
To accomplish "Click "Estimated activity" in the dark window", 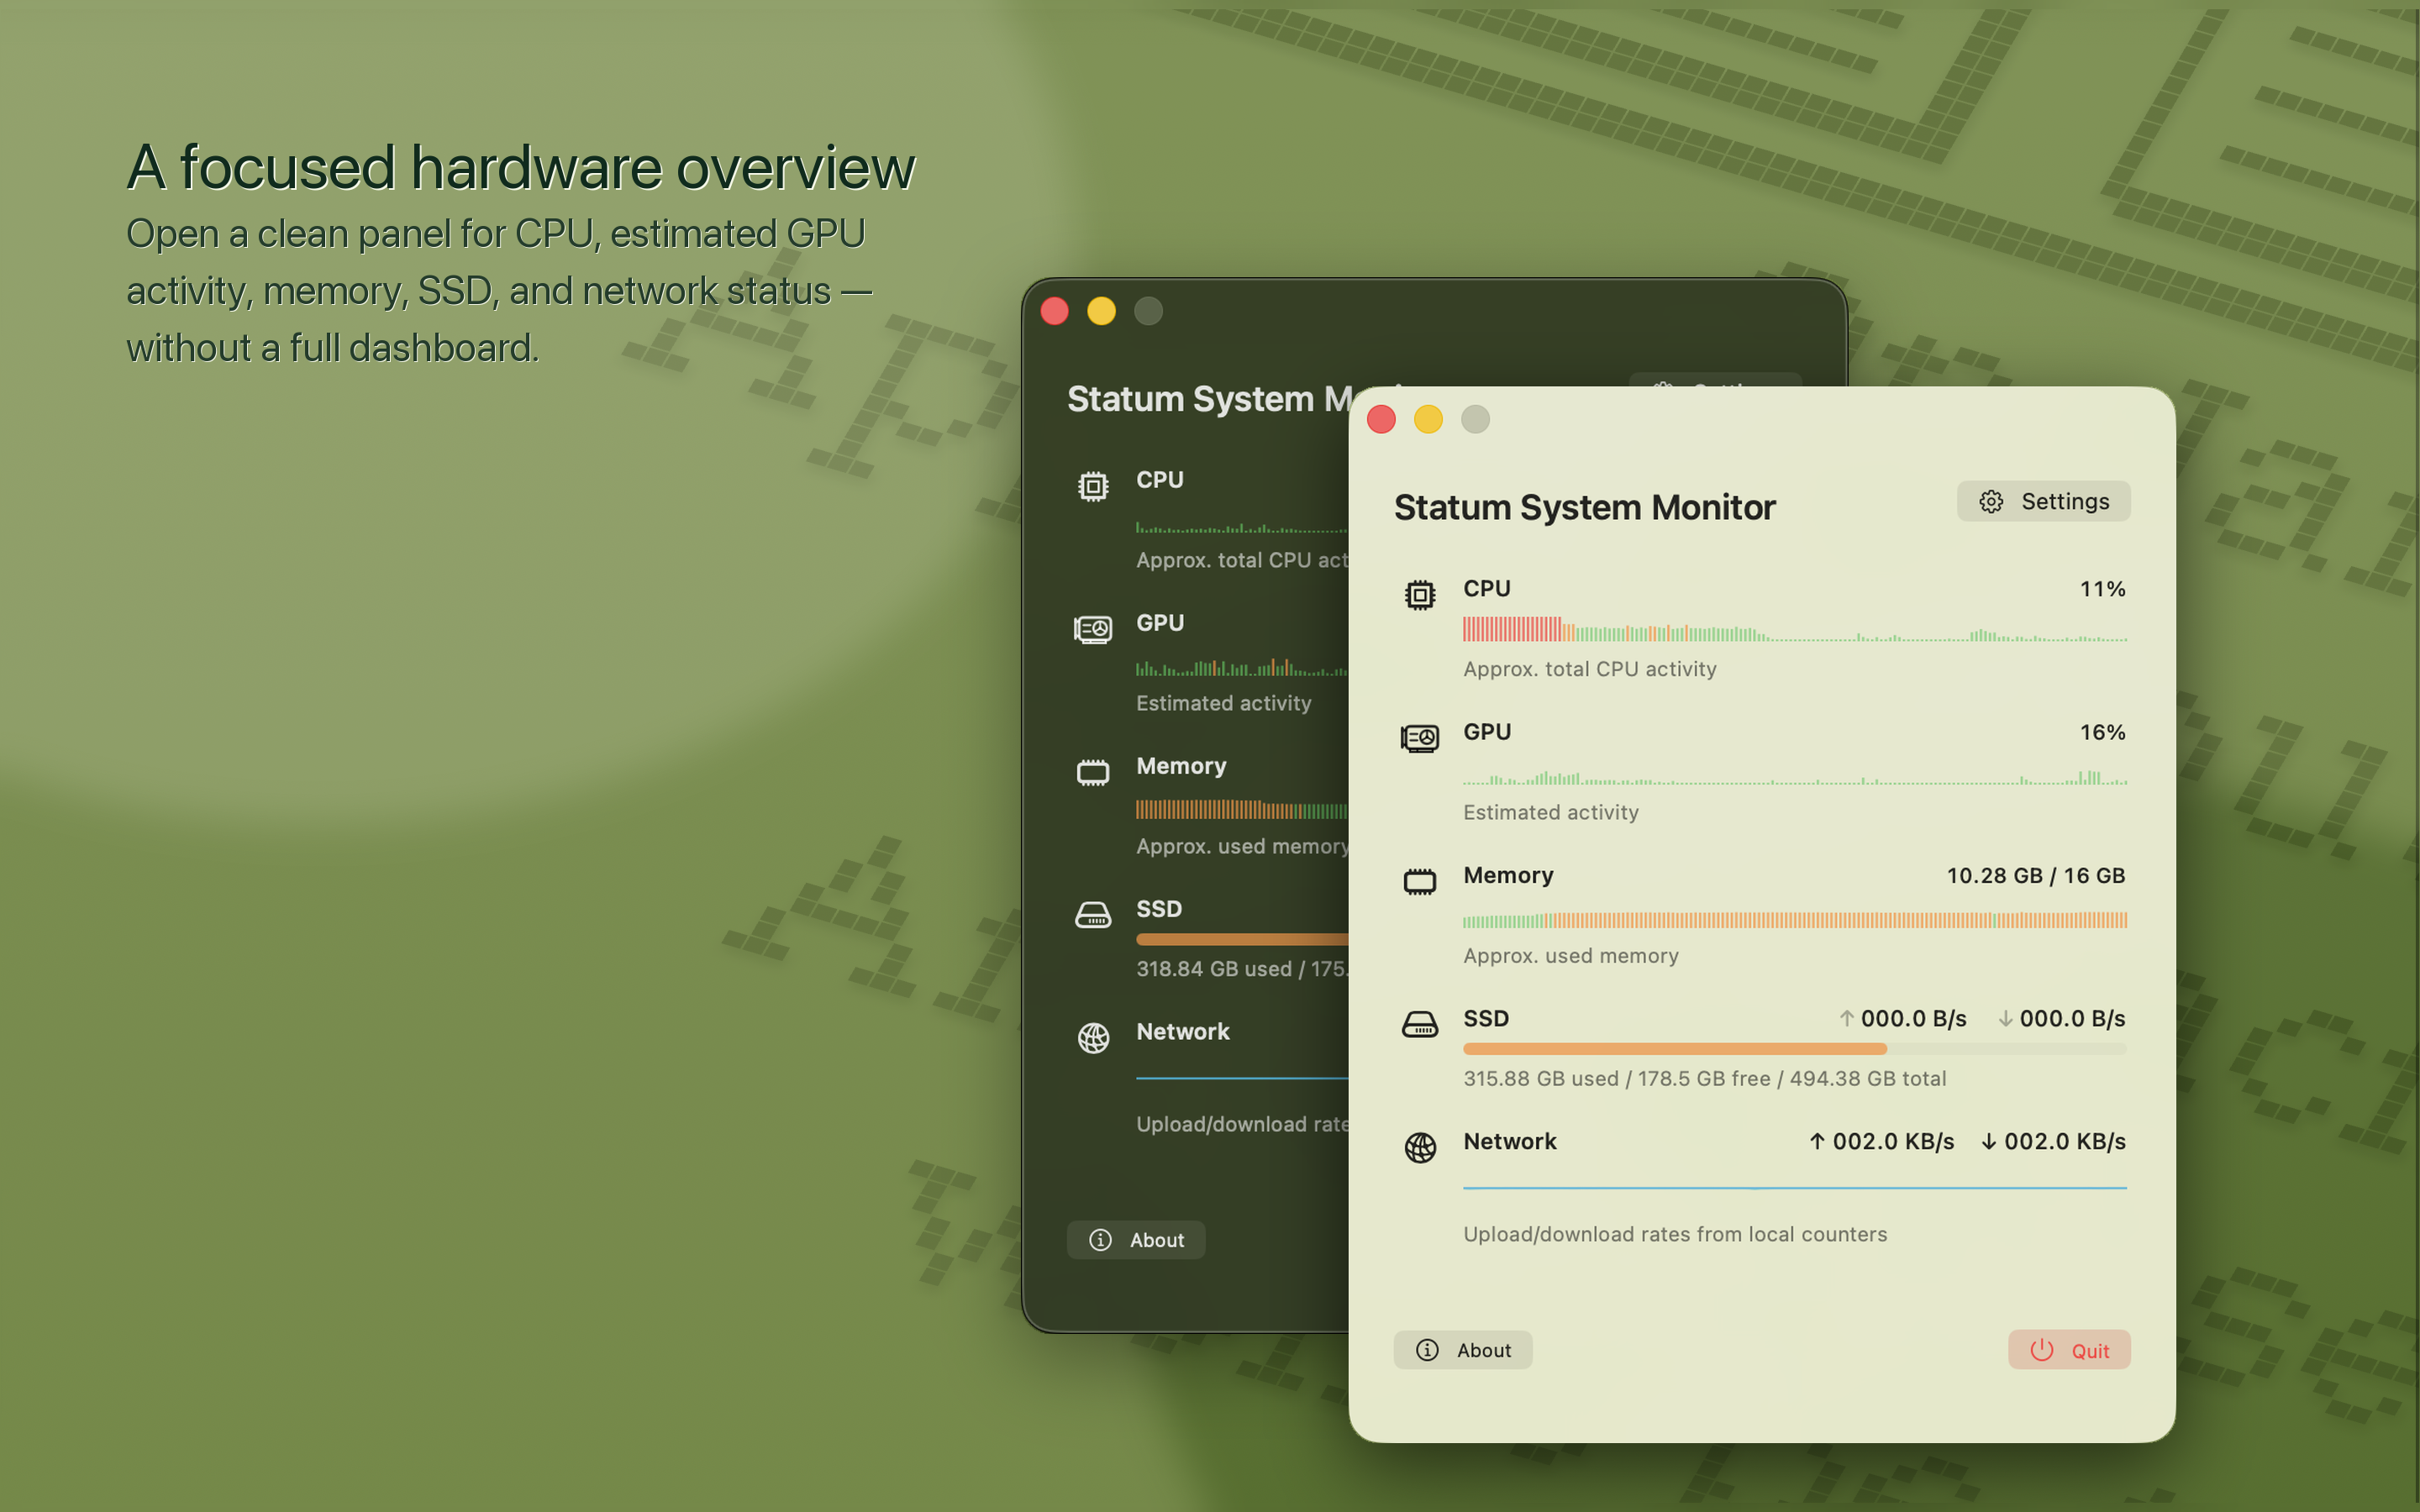I will (x=1223, y=703).
